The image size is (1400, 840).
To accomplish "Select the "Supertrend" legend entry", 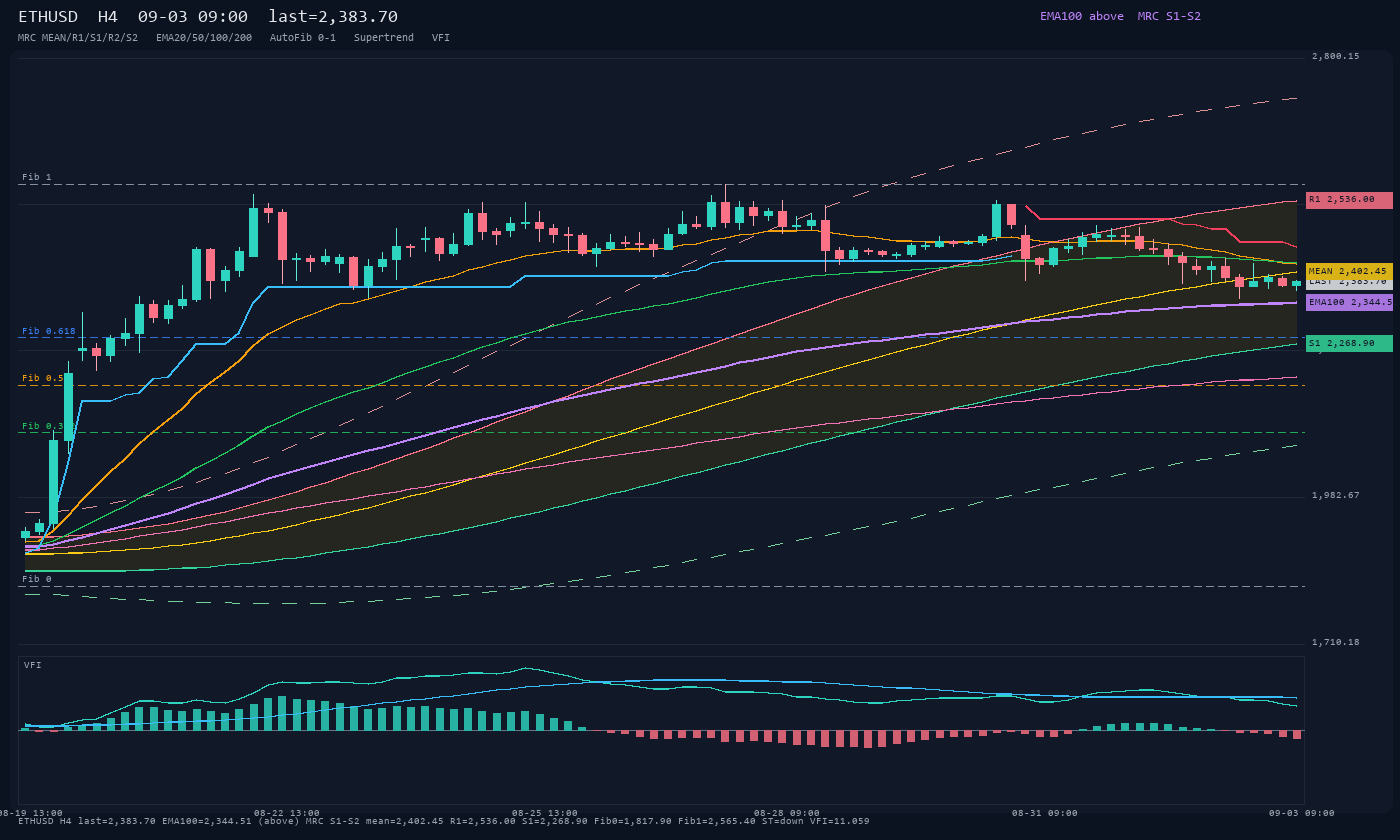I will pos(384,38).
